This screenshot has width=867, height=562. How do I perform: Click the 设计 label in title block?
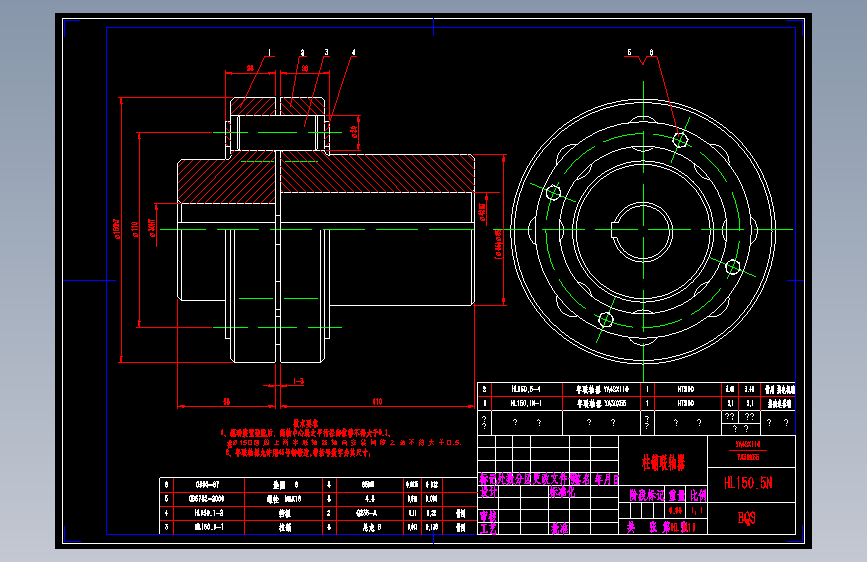[x=488, y=492]
